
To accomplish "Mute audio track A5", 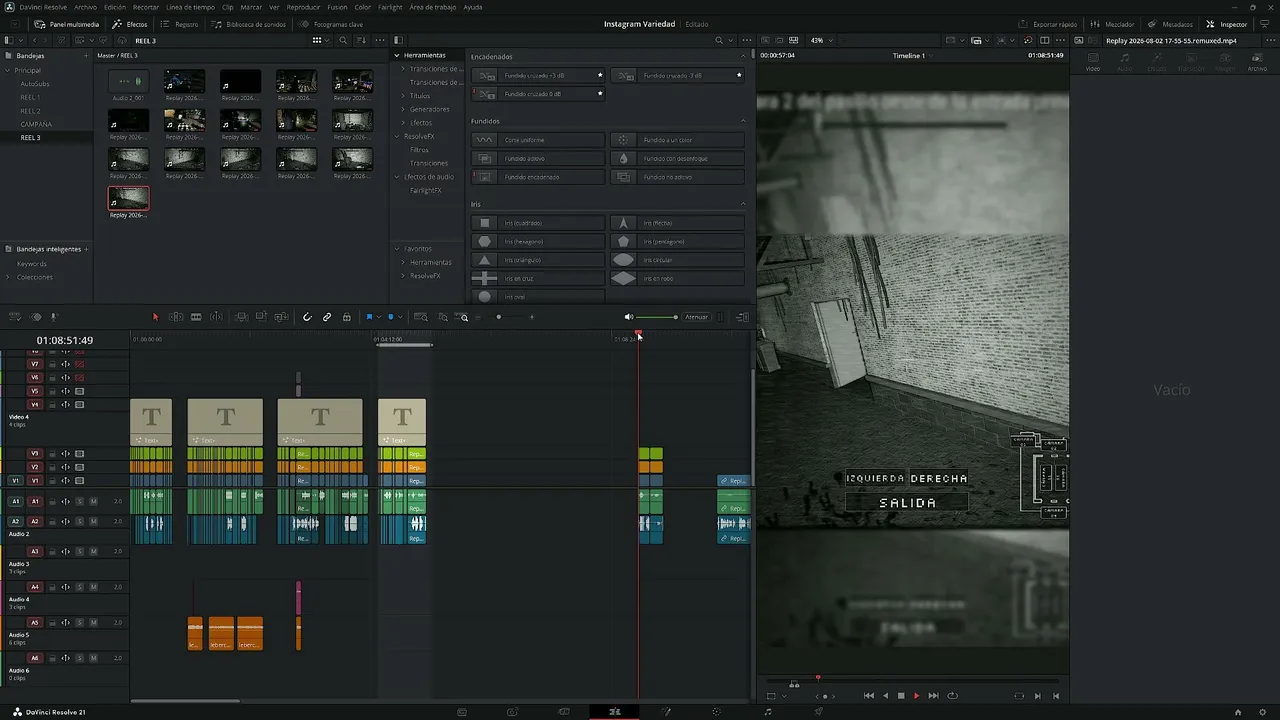I will [93, 622].
